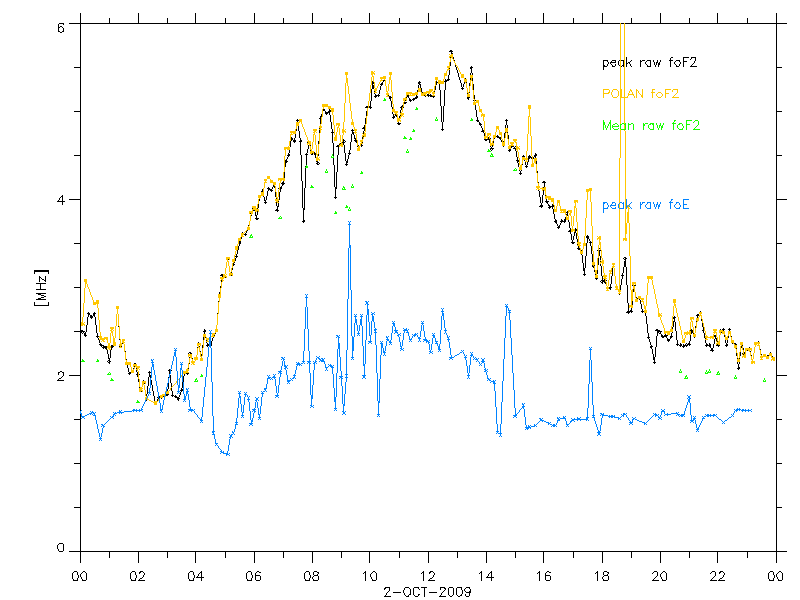Click the 'peak raw foE' legend label
The height and width of the screenshot is (600, 800).
click(x=645, y=205)
